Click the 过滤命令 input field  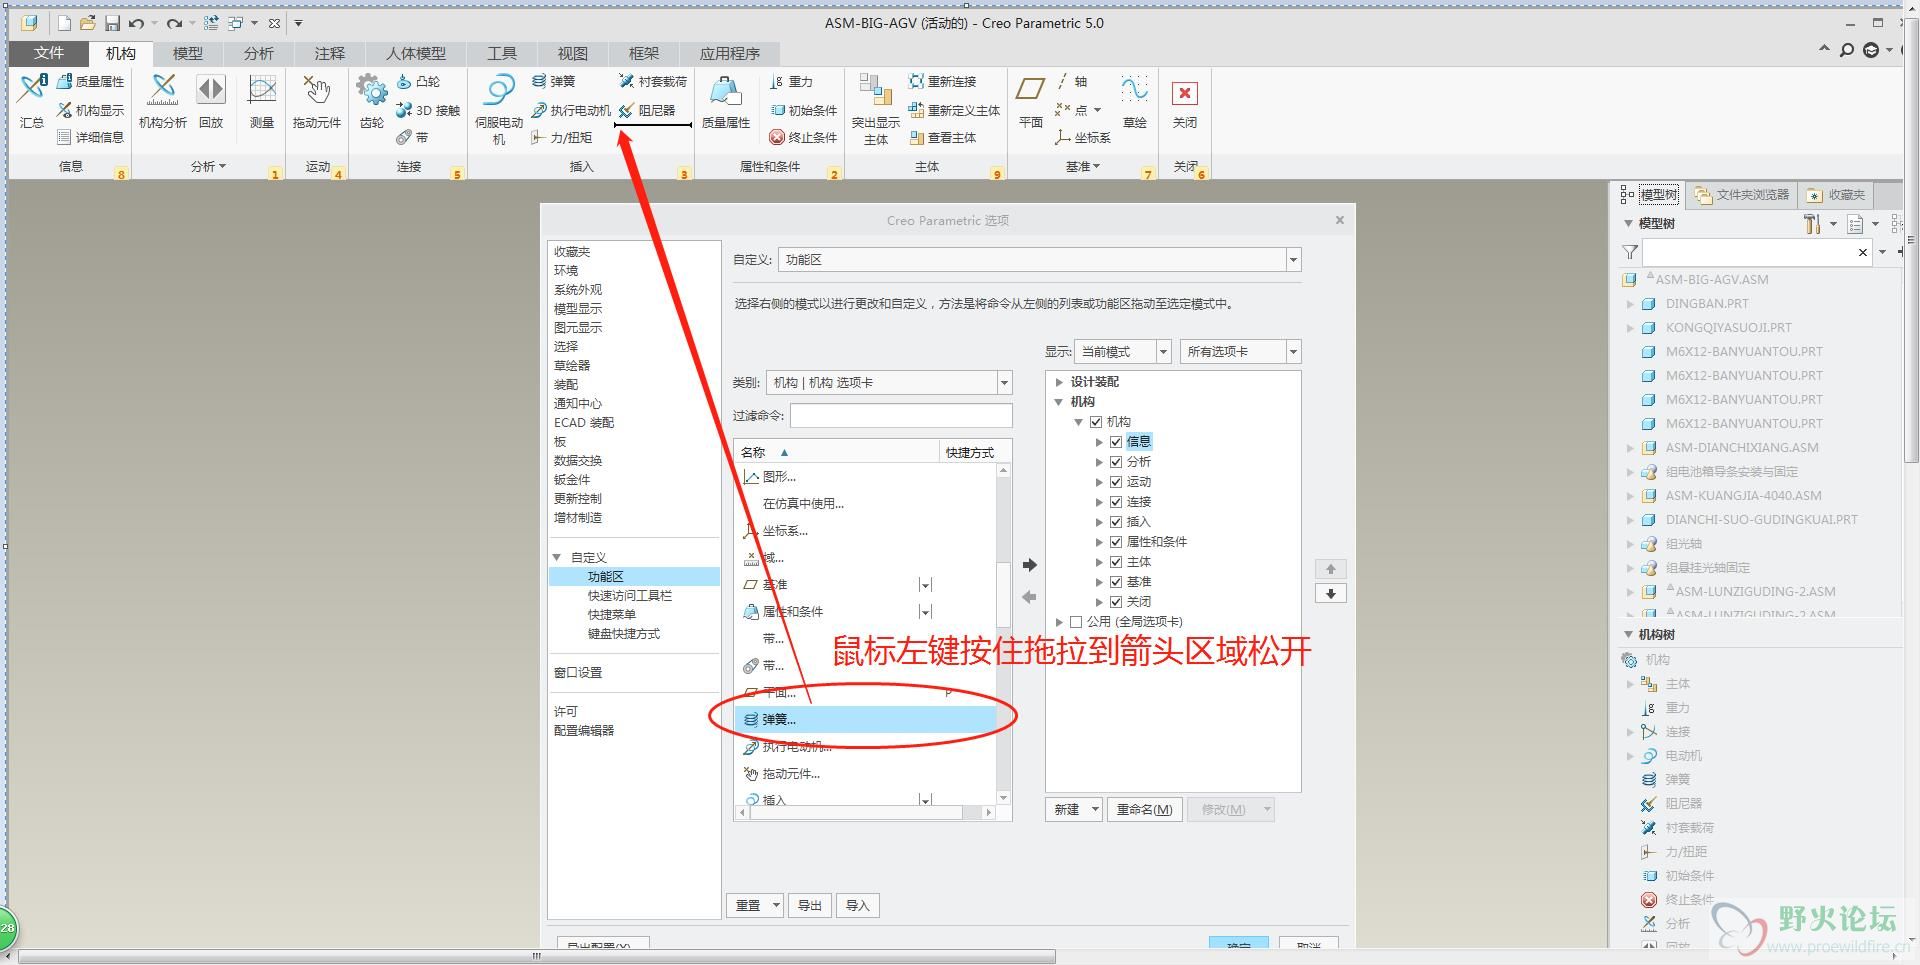tap(901, 416)
